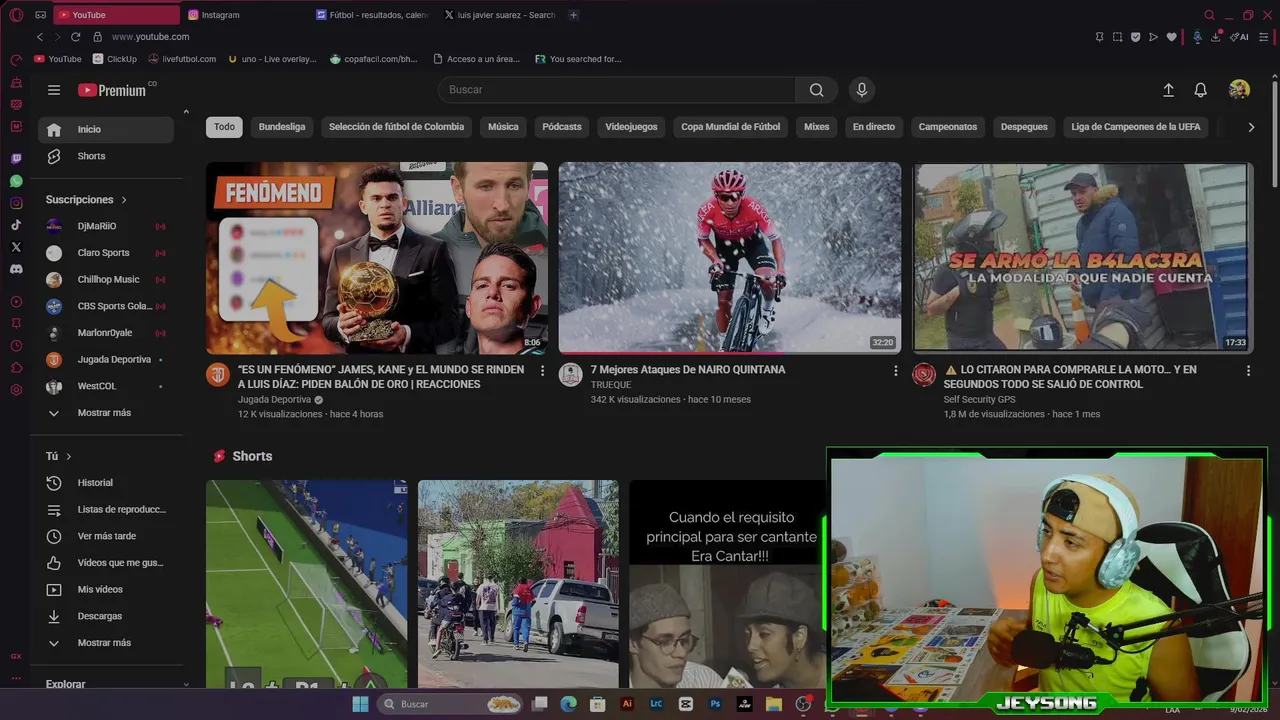Show more subscriptions under WestCOL
This screenshot has height=720, width=1280.
tap(105, 413)
